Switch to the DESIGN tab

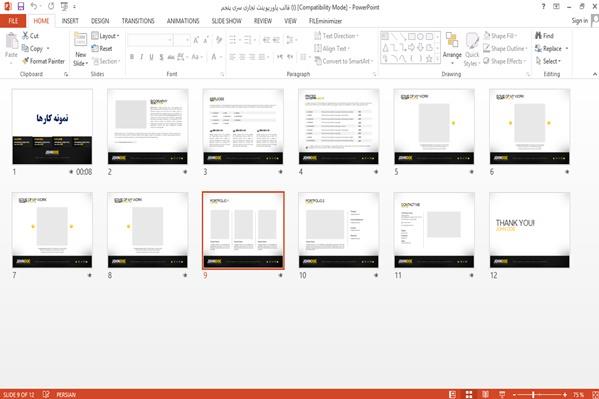[x=100, y=21]
